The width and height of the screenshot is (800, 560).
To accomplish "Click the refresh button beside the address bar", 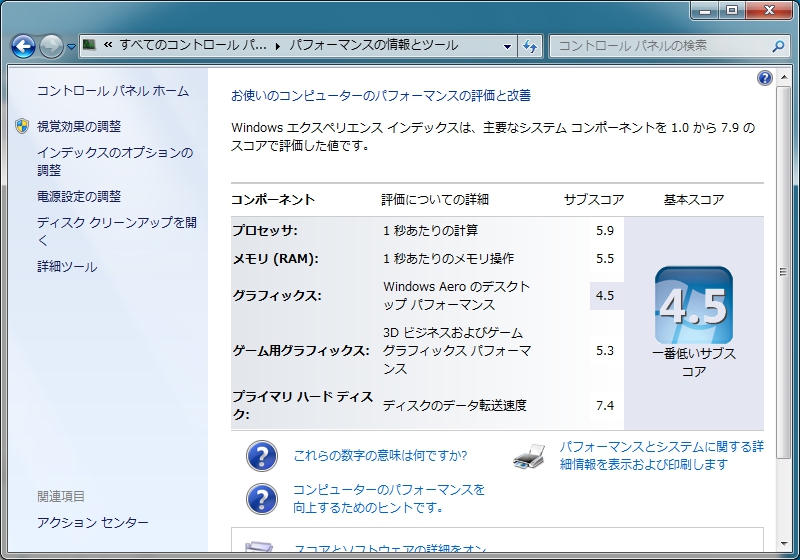I will 530,46.
